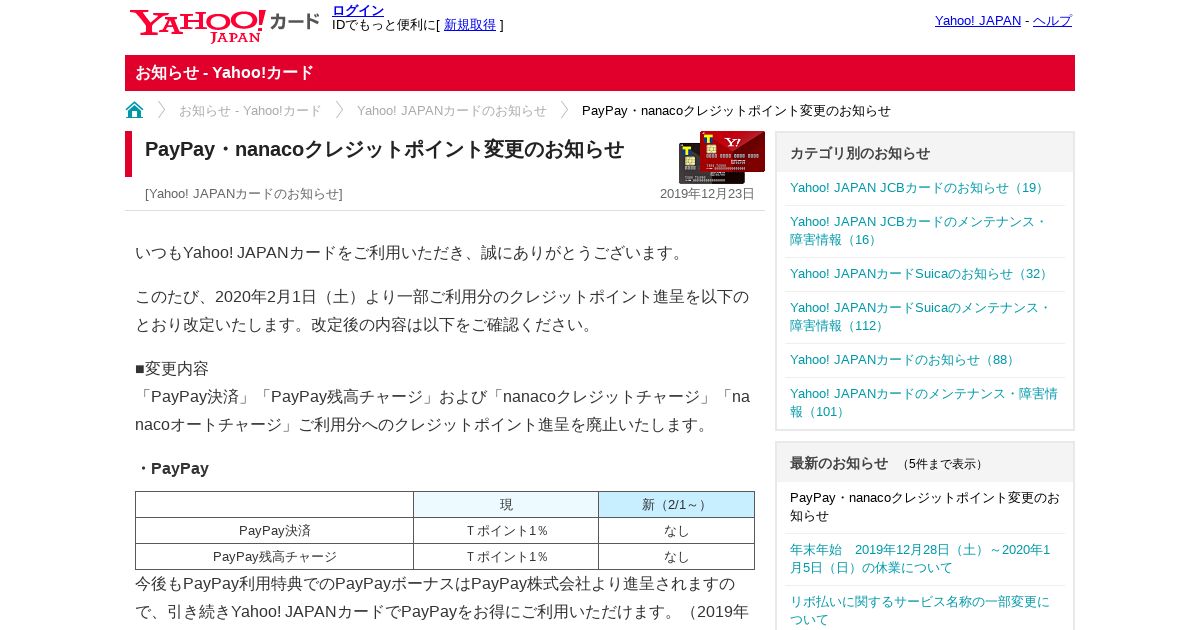This screenshot has height=630, width=1200.
Task: Open JCBカードのメンテナンス・障害情報（16） category
Action: click(919, 231)
